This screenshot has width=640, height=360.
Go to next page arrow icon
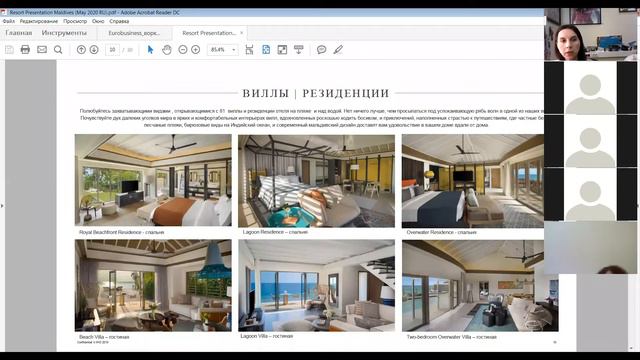94,50
